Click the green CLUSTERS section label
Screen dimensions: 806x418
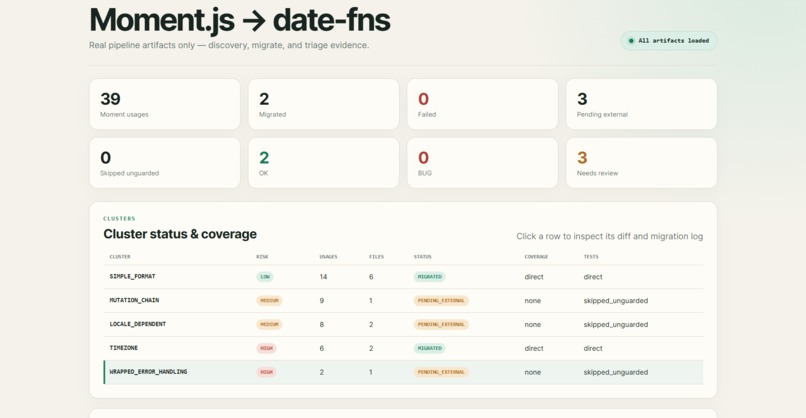(119, 219)
